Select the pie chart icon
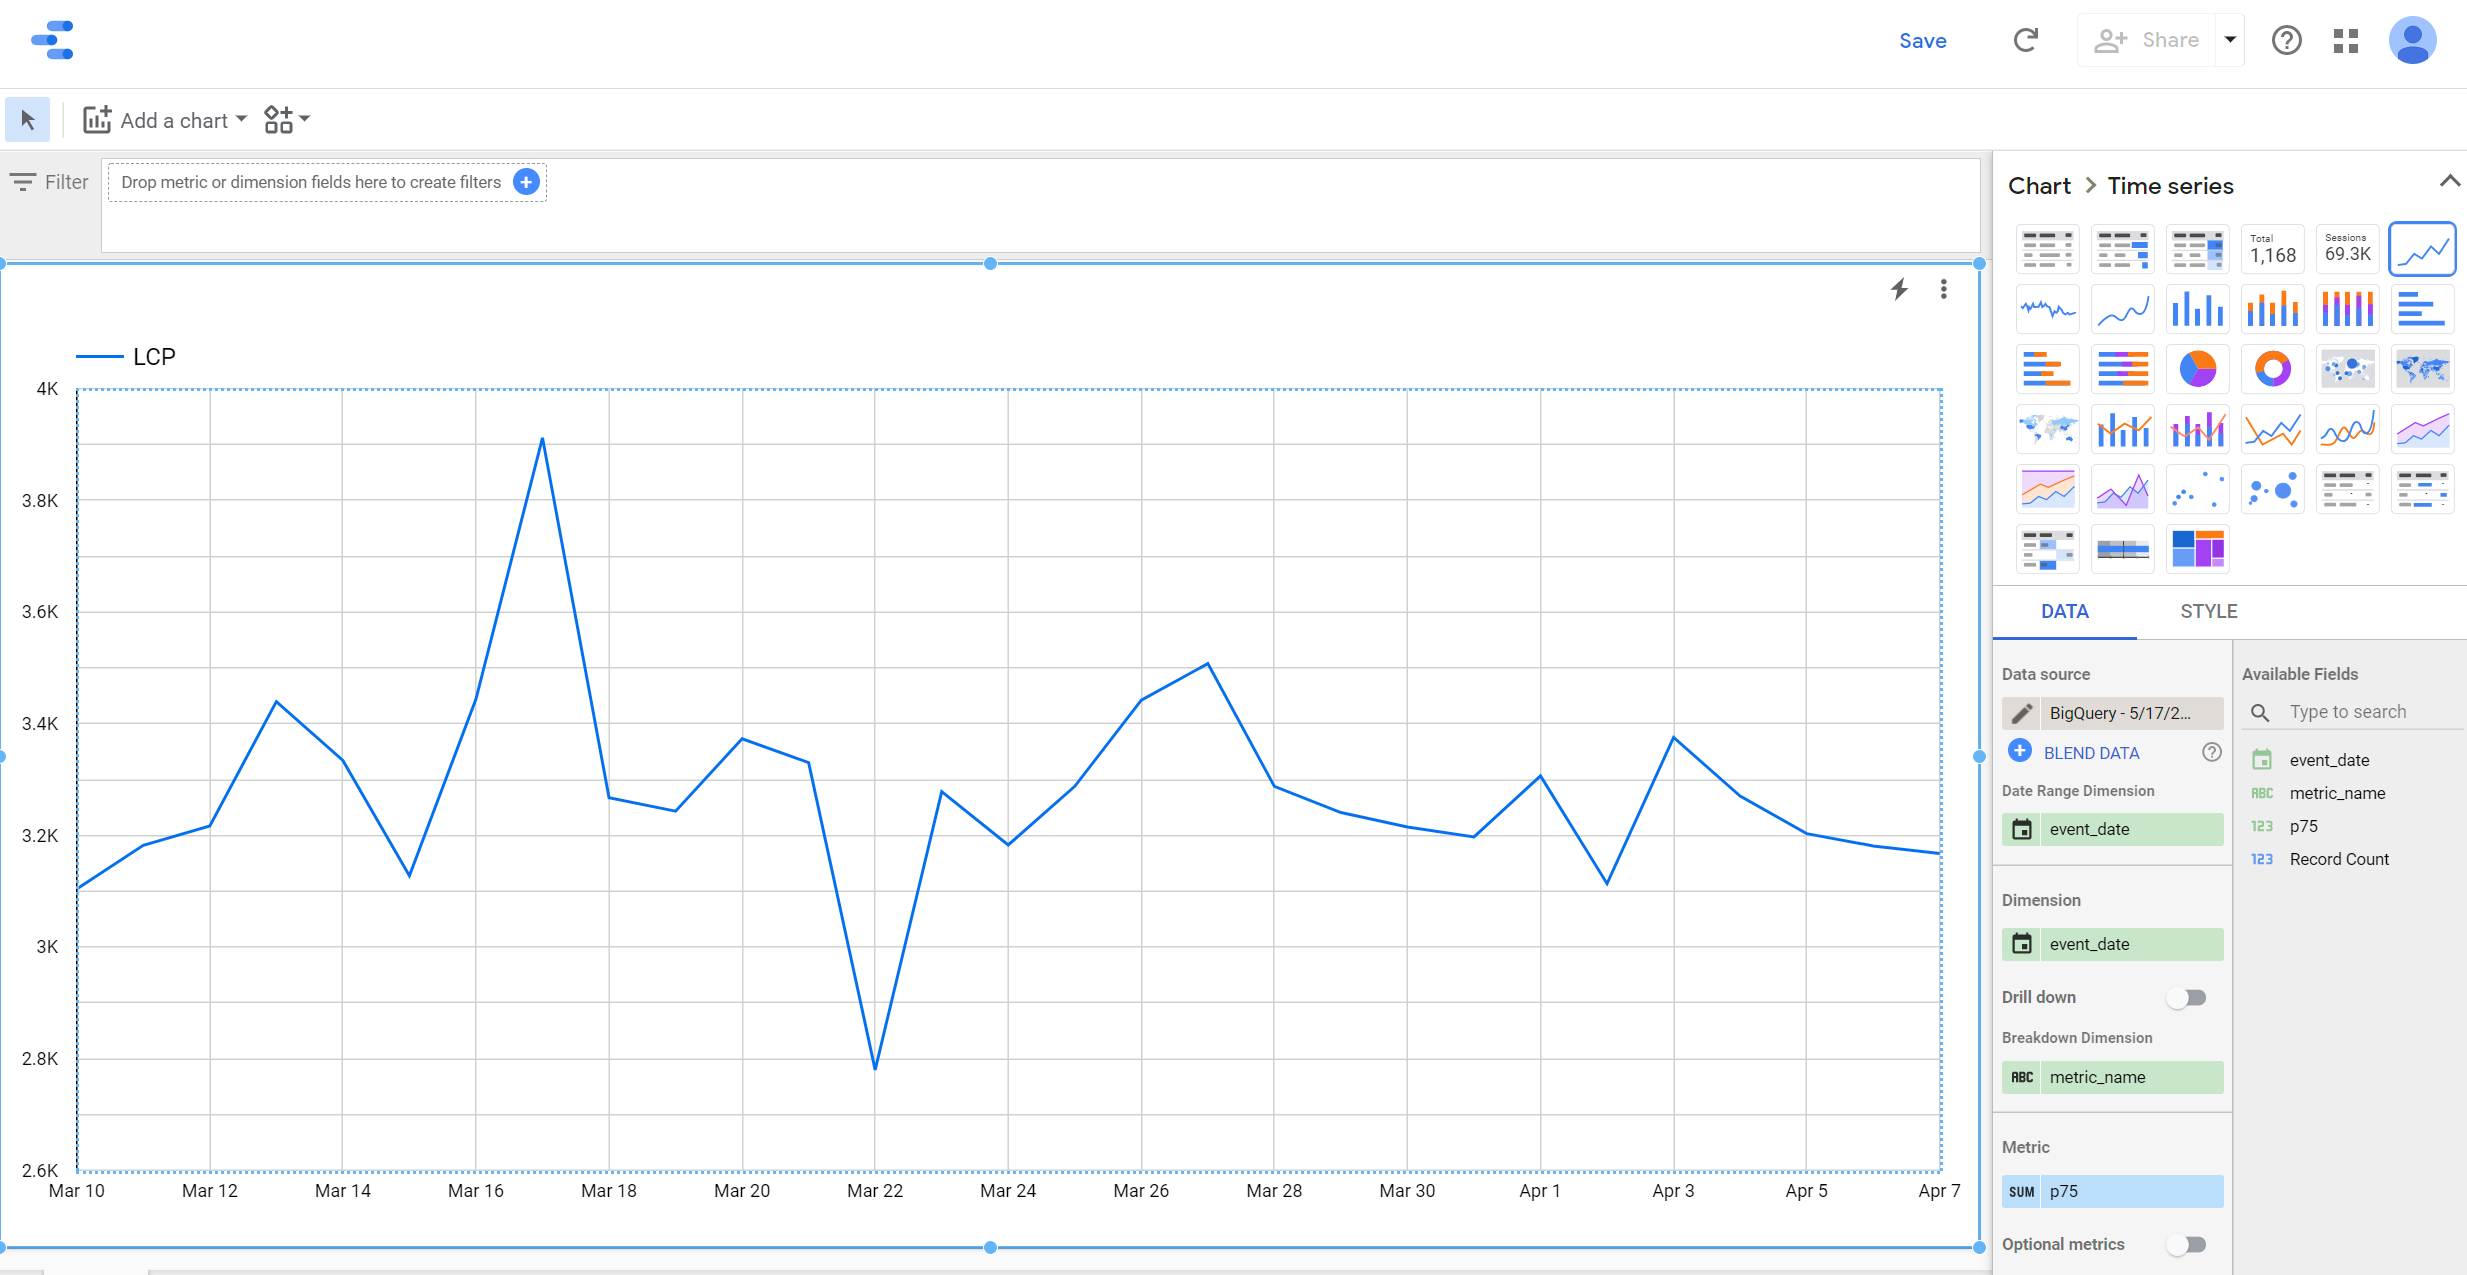 [x=2195, y=369]
